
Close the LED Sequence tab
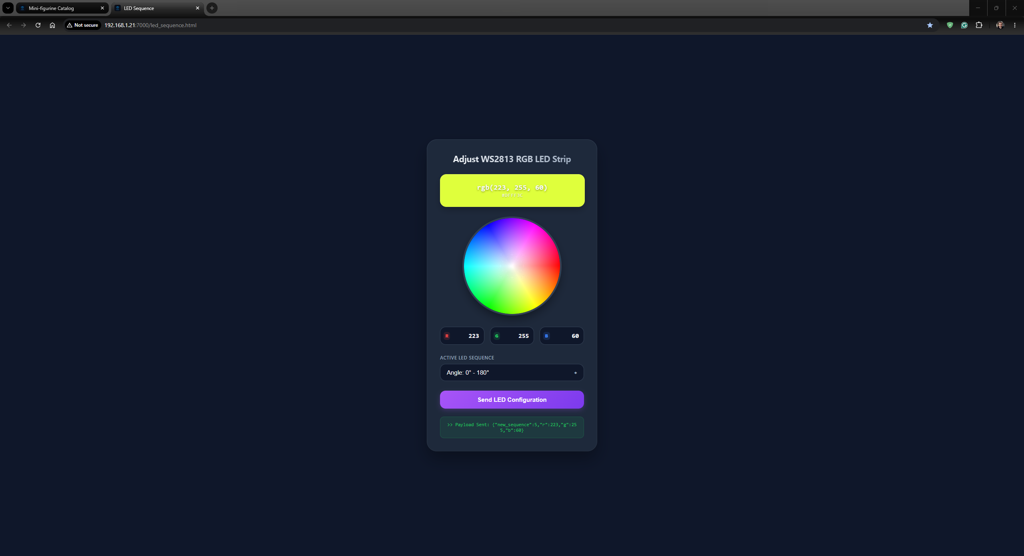coord(197,8)
